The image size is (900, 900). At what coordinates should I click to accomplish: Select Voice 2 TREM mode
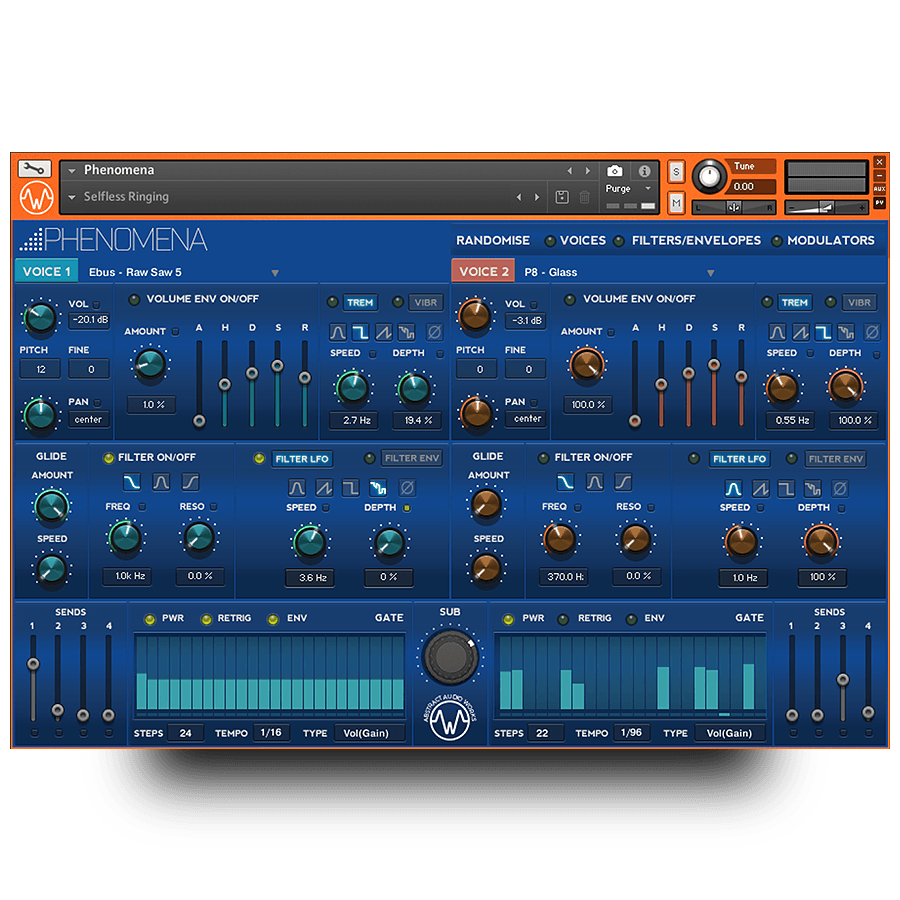(x=794, y=302)
